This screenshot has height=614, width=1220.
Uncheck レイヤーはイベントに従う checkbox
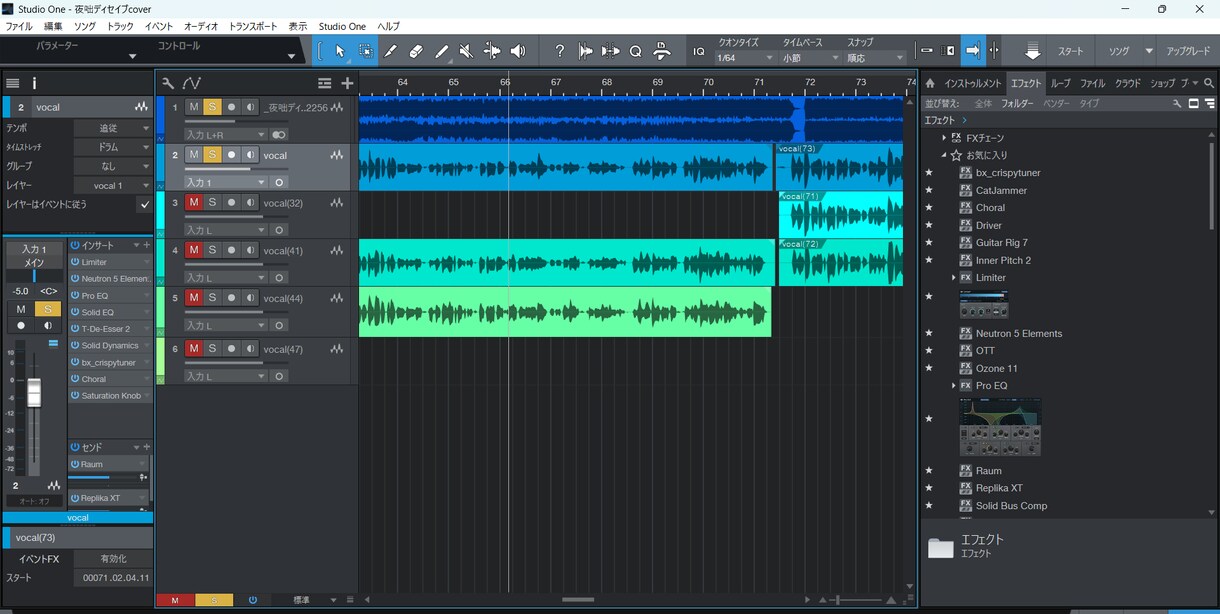pos(144,204)
